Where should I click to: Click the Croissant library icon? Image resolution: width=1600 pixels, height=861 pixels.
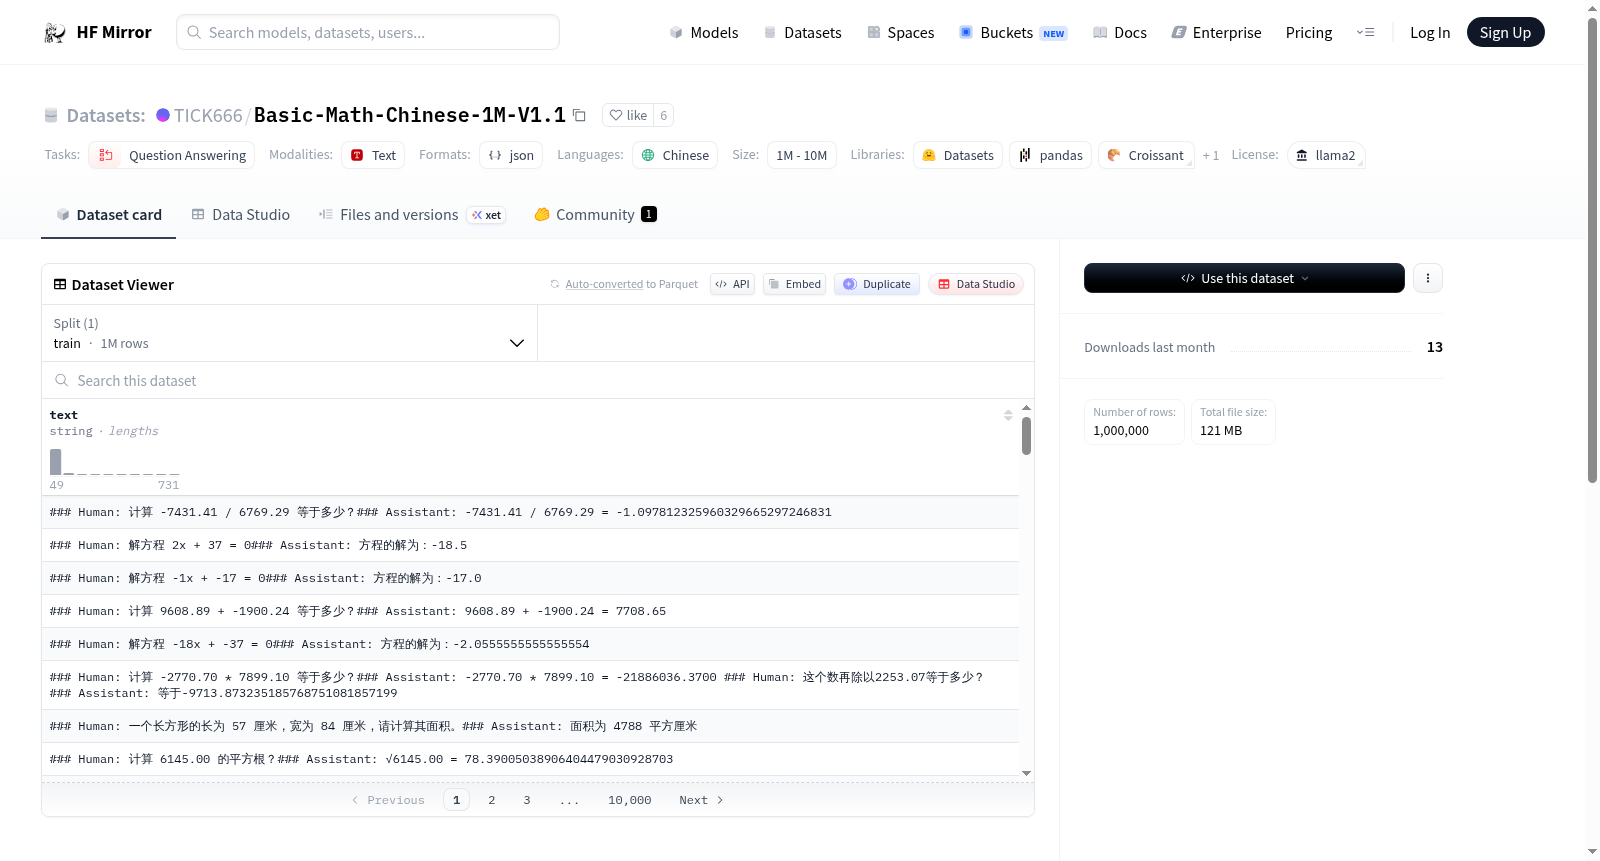pyautogui.click(x=1114, y=155)
